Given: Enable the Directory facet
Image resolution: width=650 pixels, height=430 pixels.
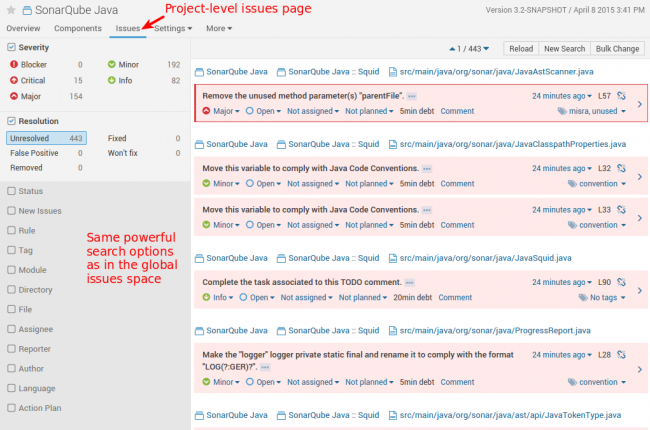Looking at the screenshot, I should pos(12,289).
